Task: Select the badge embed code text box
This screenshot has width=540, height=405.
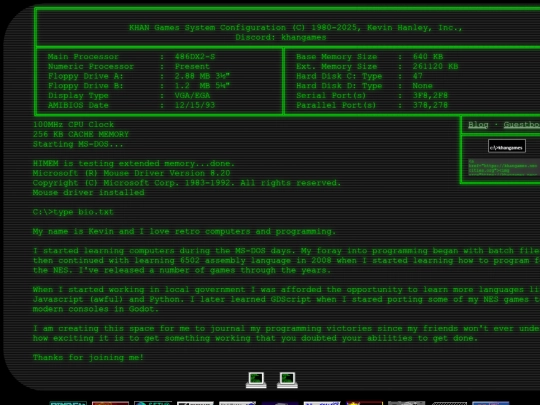Action: pyautogui.click(x=503, y=167)
